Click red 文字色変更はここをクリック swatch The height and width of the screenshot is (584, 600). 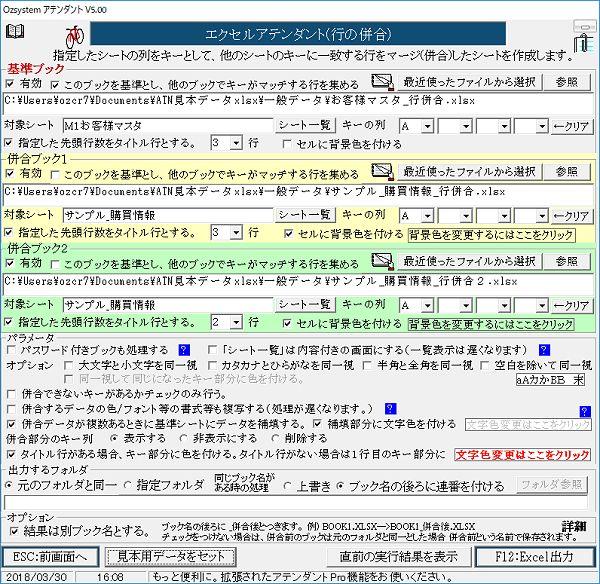point(522,455)
